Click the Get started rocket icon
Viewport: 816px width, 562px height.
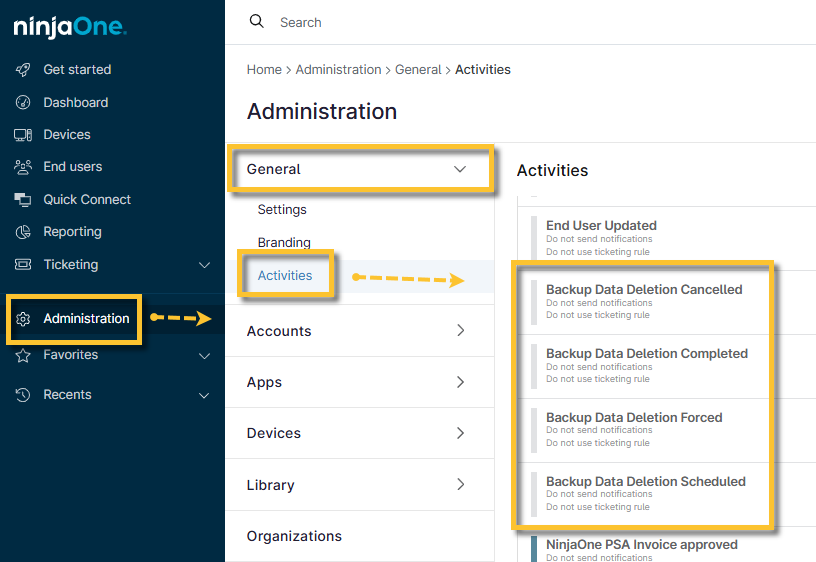[23, 70]
